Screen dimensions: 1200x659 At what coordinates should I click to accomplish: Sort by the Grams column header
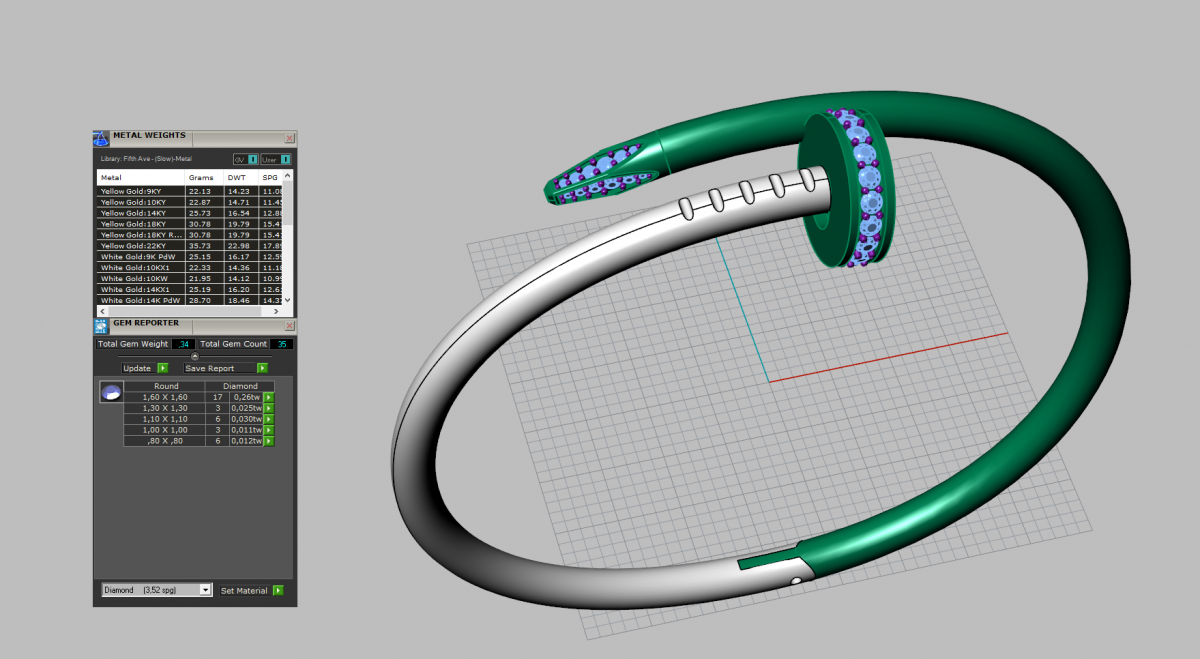pos(201,177)
